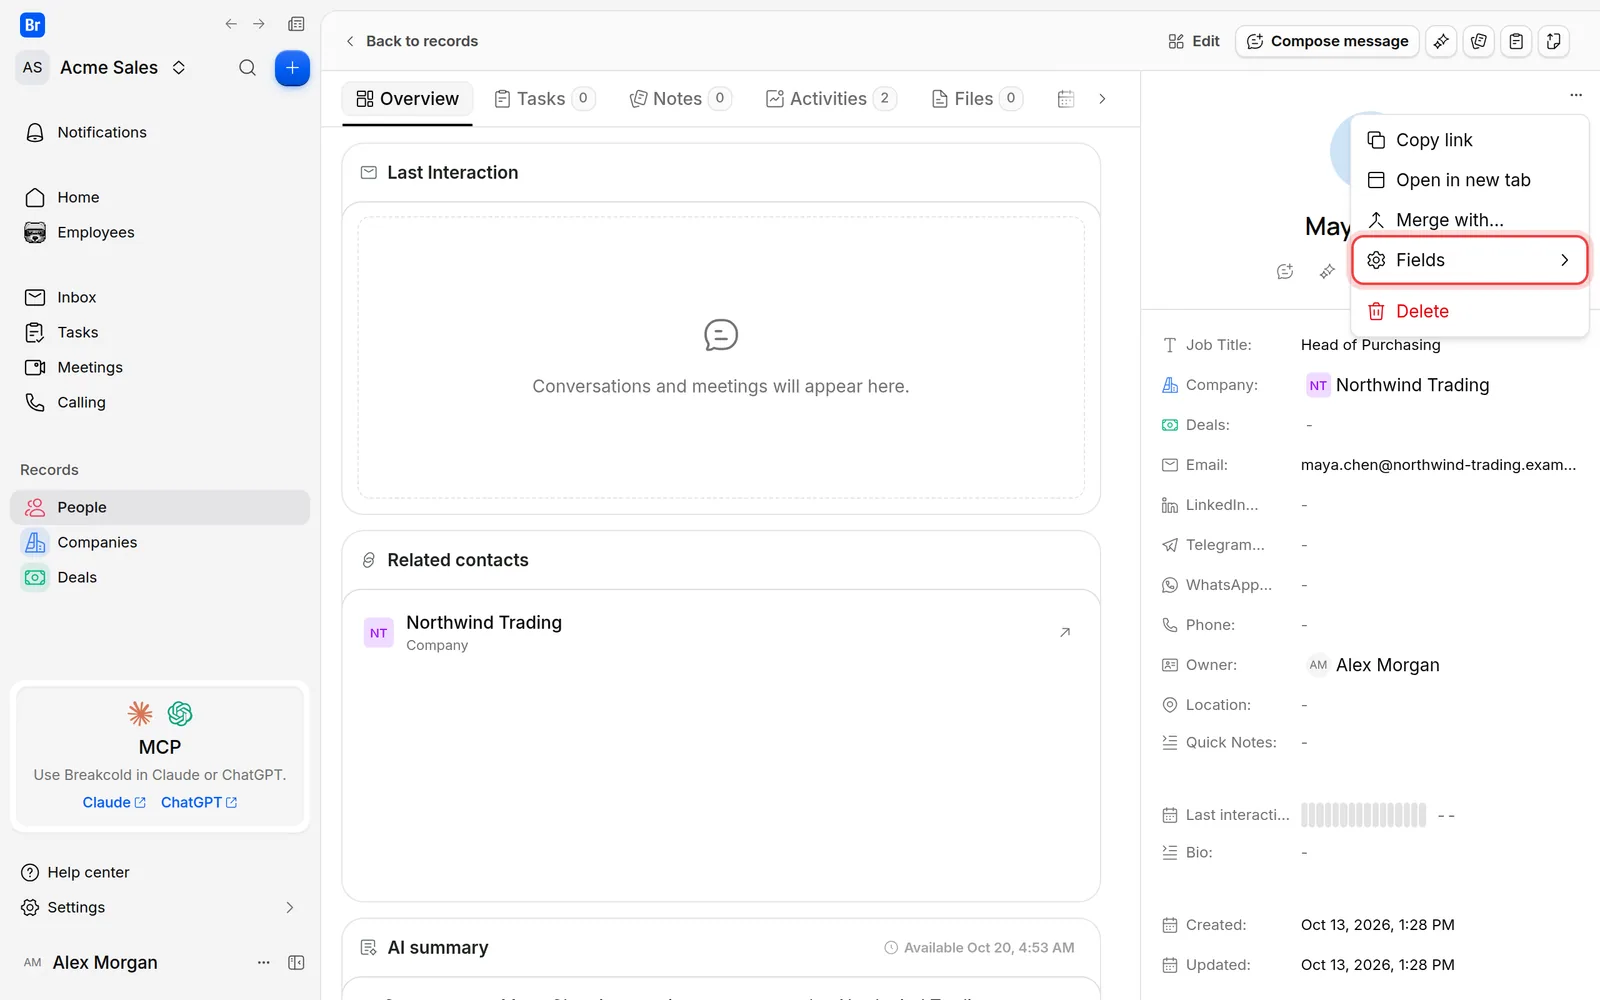
Task: Open the Deals records section
Action: coord(160,577)
